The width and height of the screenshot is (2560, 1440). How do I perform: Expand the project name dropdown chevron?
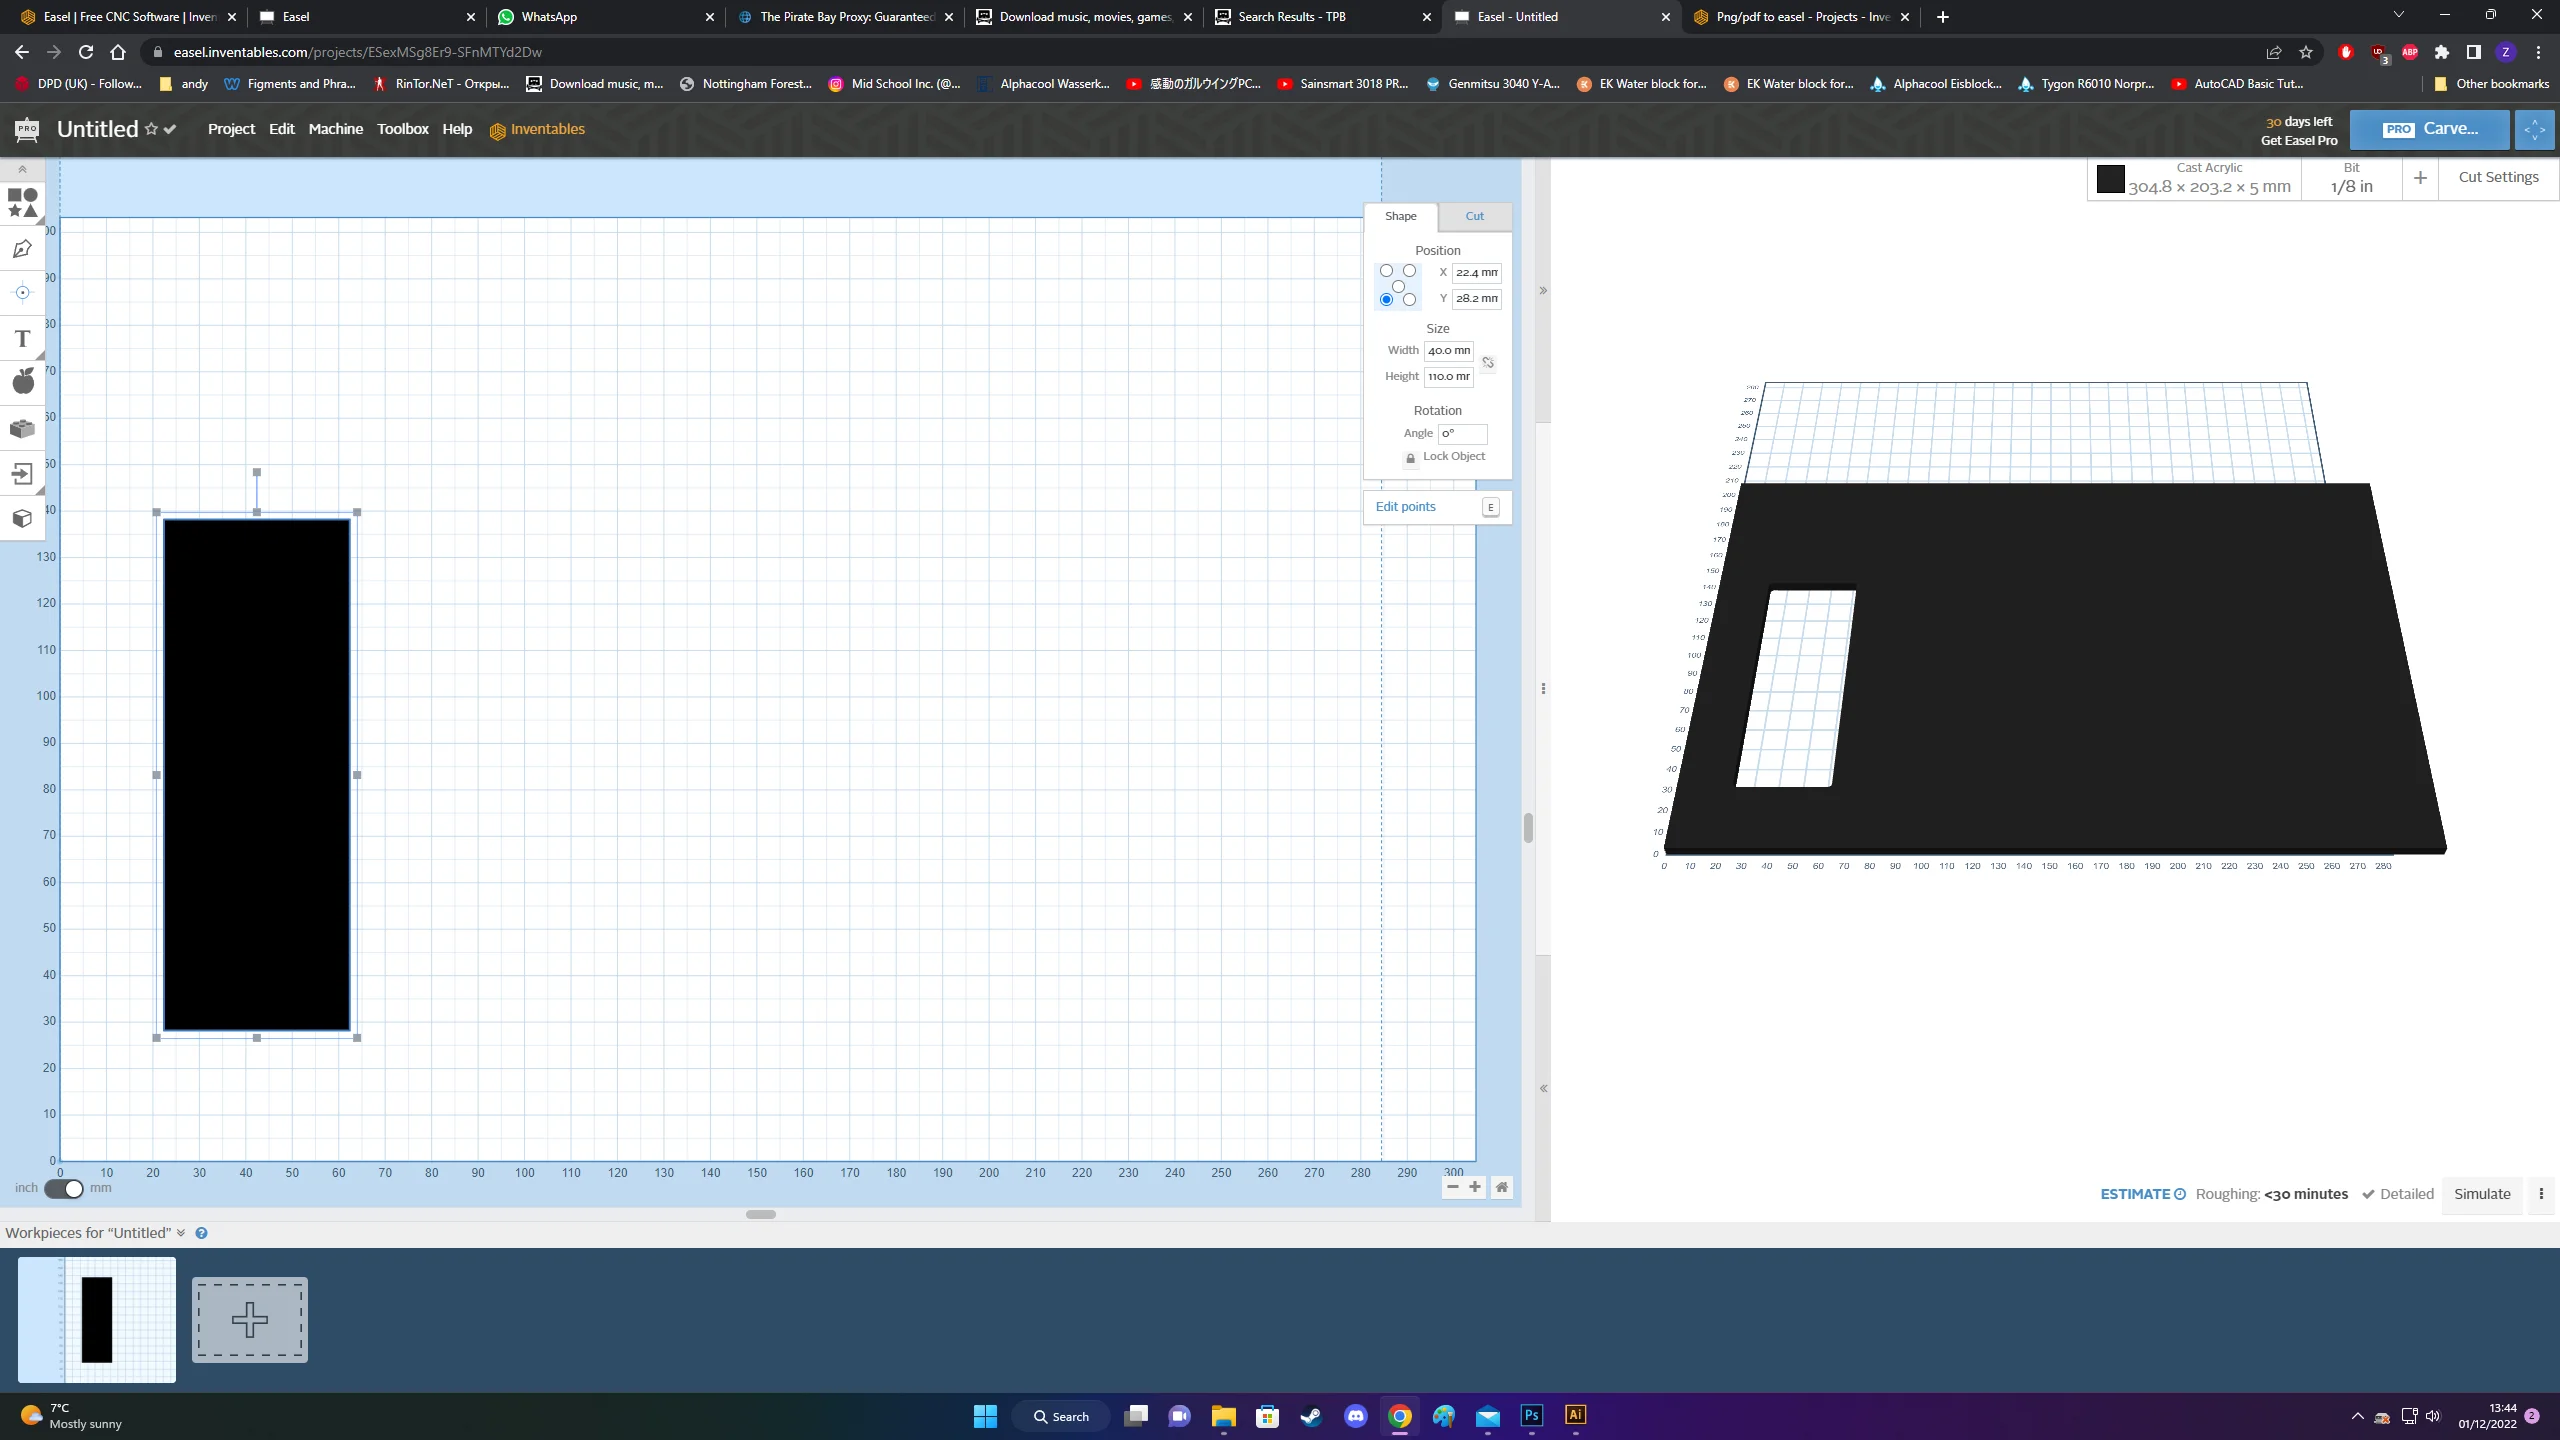[x=170, y=129]
